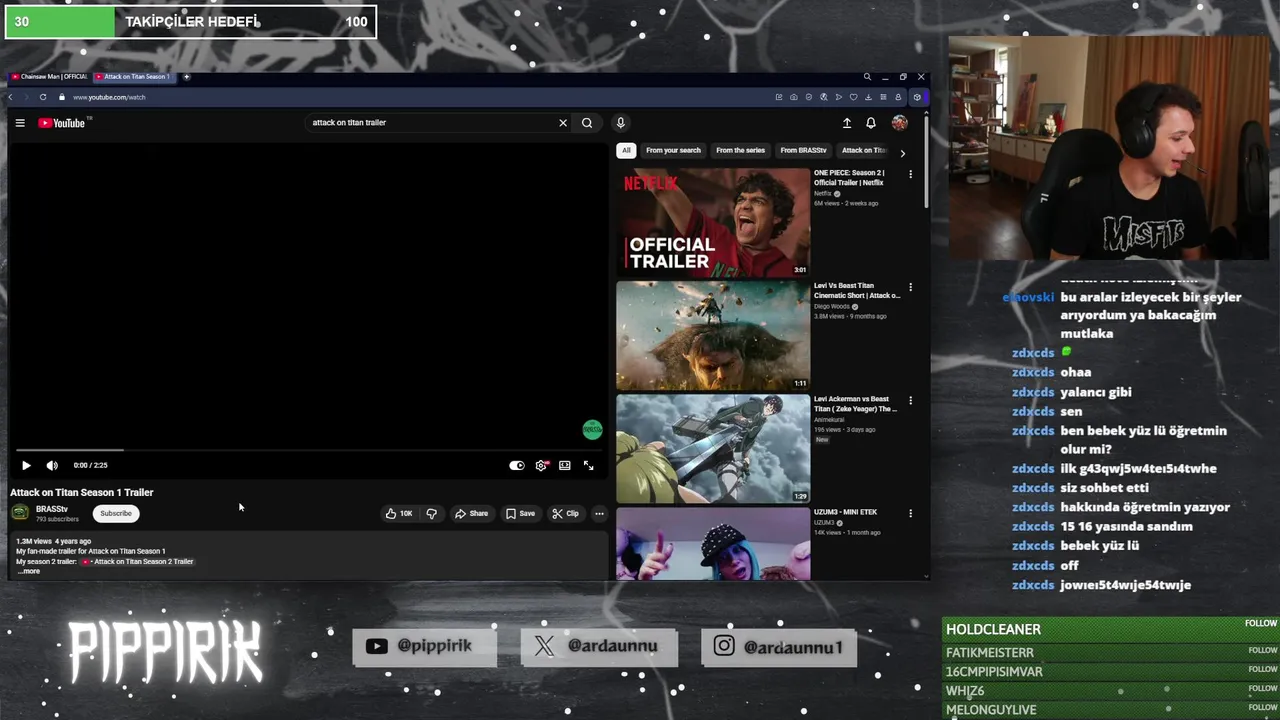Viewport: 1280px width, 720px height.
Task: Open the BRASStv channel name link
Action: 52,509
